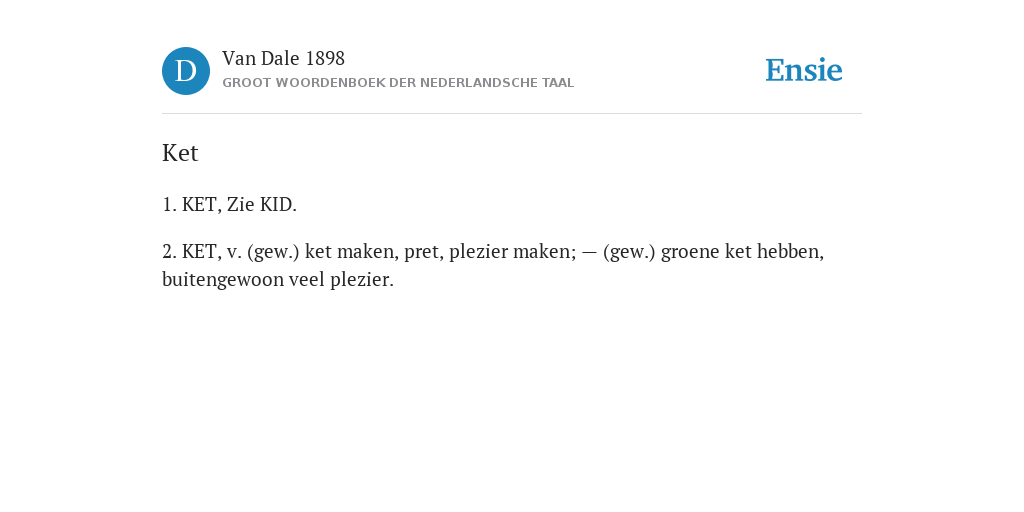Click the horizontal divider under the header
Viewport: 1024px width, 512px height.
(x=512, y=114)
